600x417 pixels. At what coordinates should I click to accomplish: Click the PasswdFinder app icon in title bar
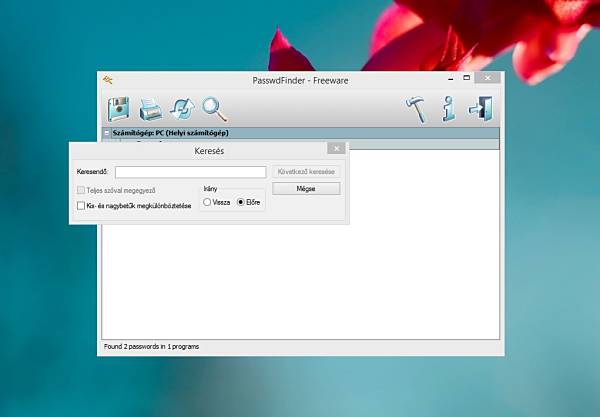108,80
